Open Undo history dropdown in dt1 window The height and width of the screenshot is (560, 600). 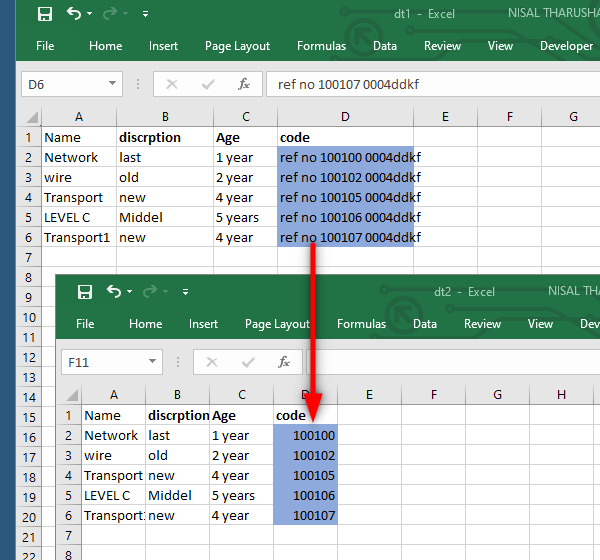pos(90,14)
